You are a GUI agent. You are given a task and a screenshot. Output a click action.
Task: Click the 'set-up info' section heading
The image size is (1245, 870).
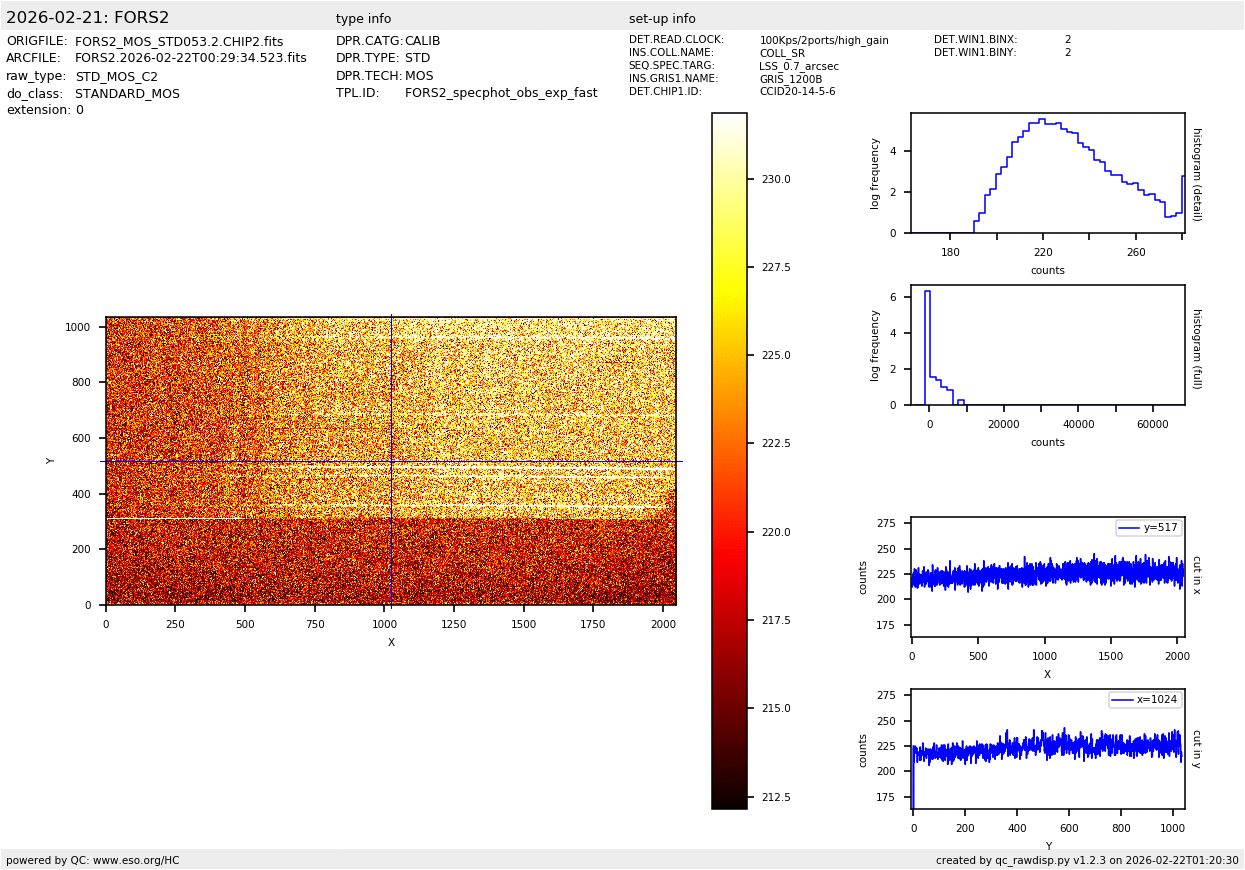(662, 19)
